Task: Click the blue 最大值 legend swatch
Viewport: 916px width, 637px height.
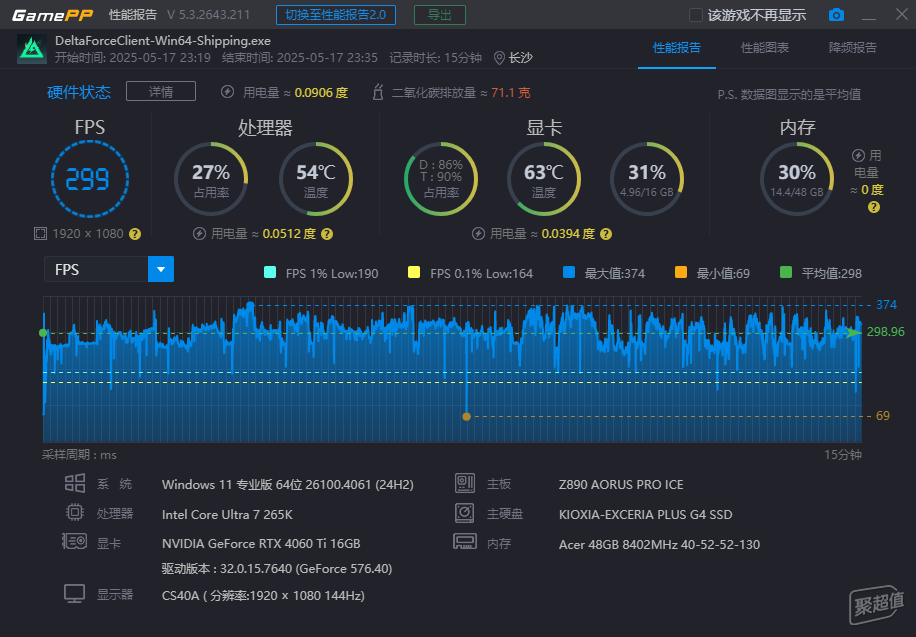Action: (569, 272)
